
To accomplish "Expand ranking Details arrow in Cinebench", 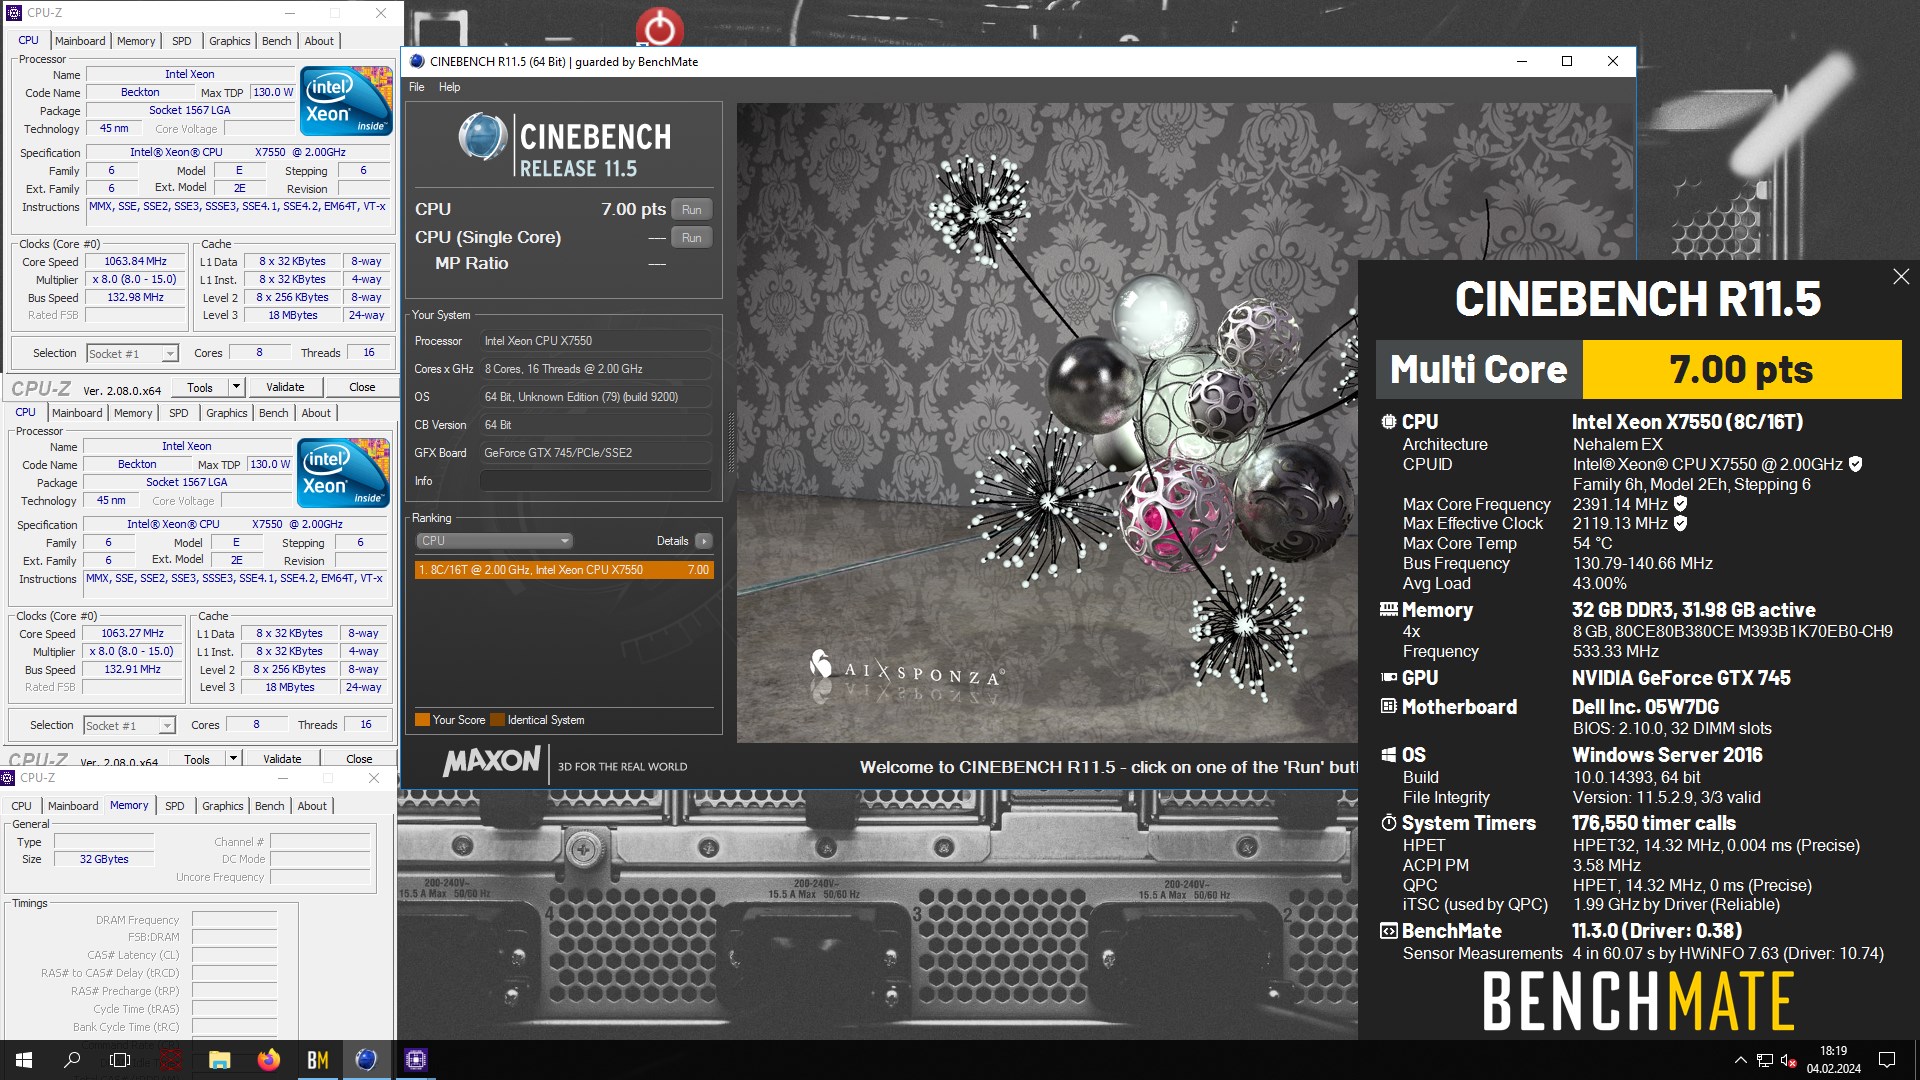I will 704,541.
